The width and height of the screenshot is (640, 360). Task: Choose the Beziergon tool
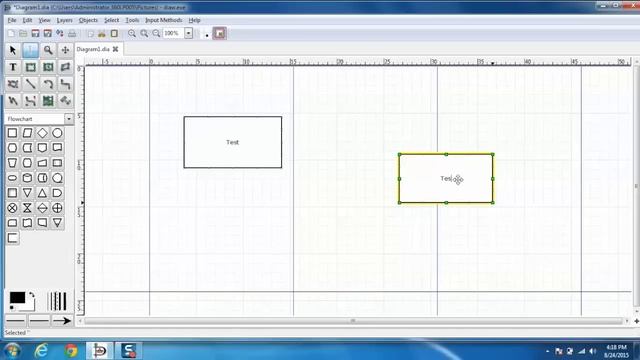pyautogui.click(x=13, y=84)
